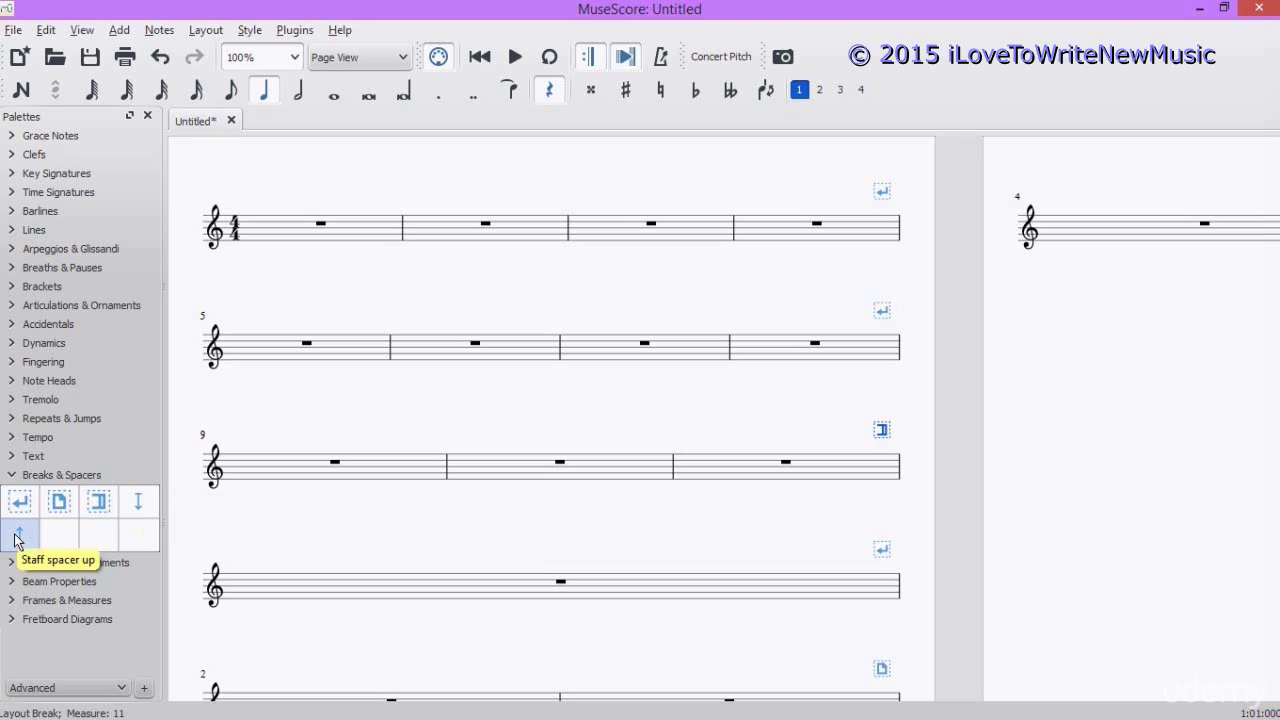Create a new score with toolbar icon
This screenshot has height=720, width=1280.
coord(20,57)
